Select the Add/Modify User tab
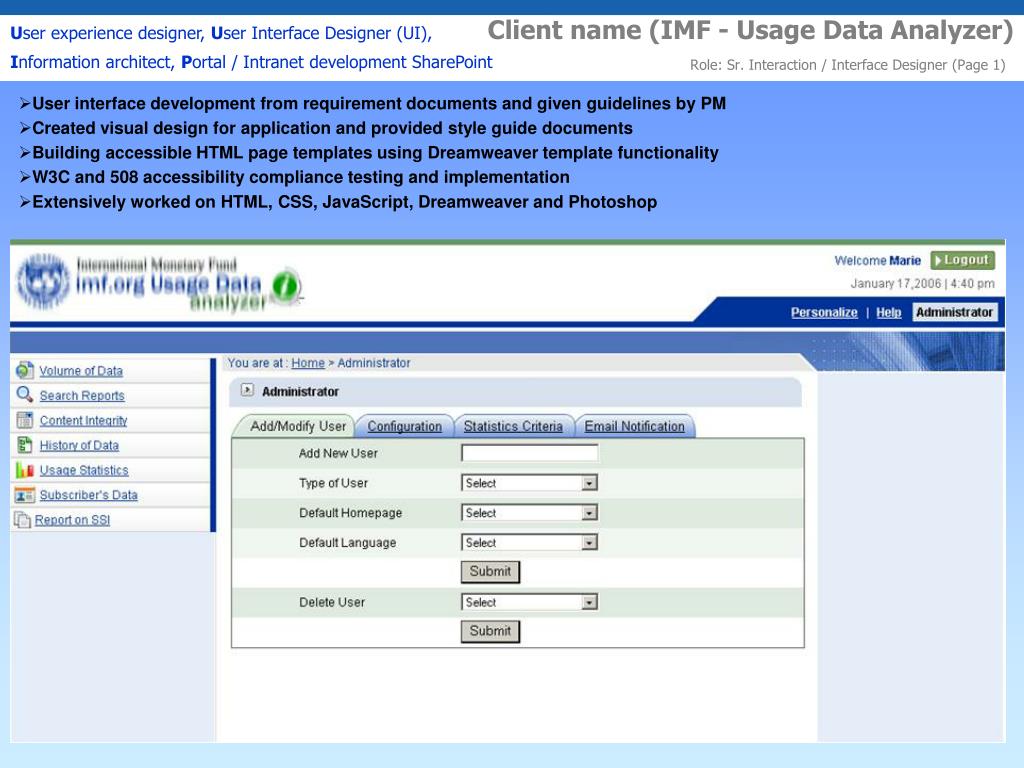The width and height of the screenshot is (1024, 768). (298, 426)
